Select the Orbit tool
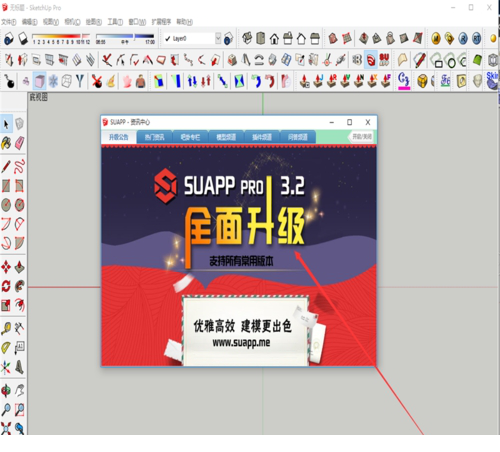This screenshot has width=500, height=452. coord(6,390)
